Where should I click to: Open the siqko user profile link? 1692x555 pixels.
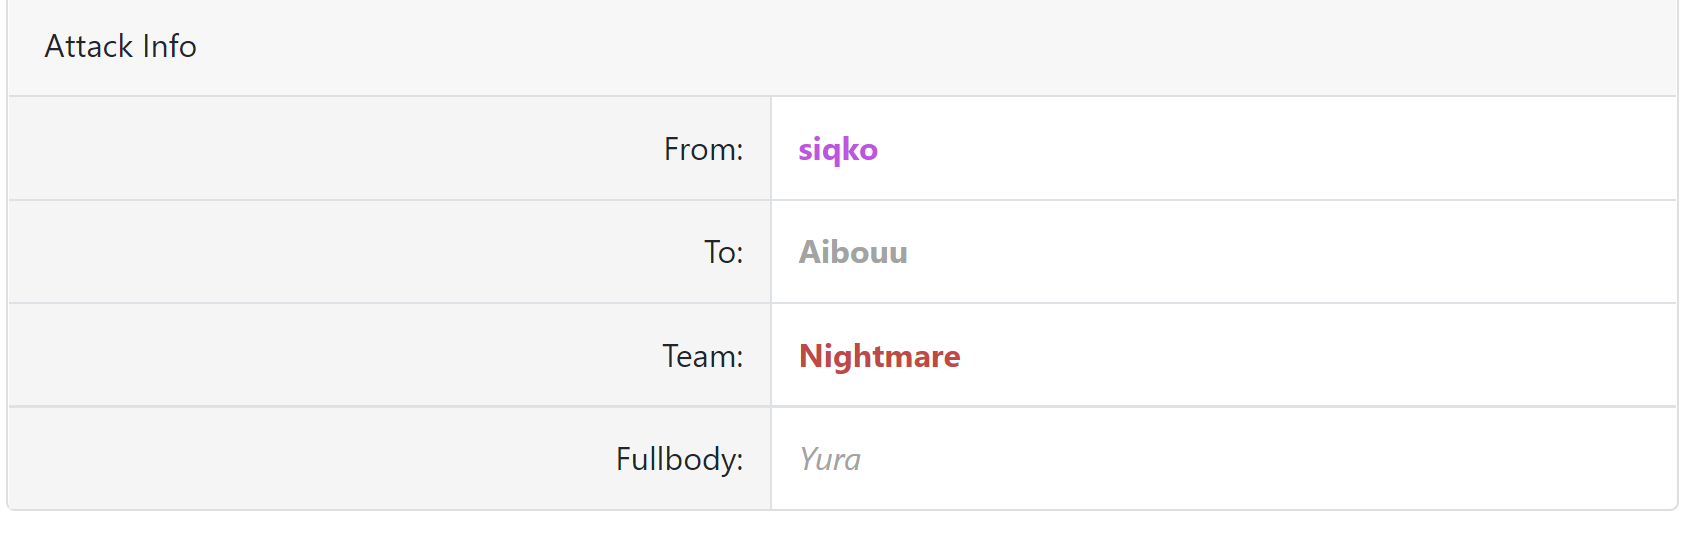837,149
